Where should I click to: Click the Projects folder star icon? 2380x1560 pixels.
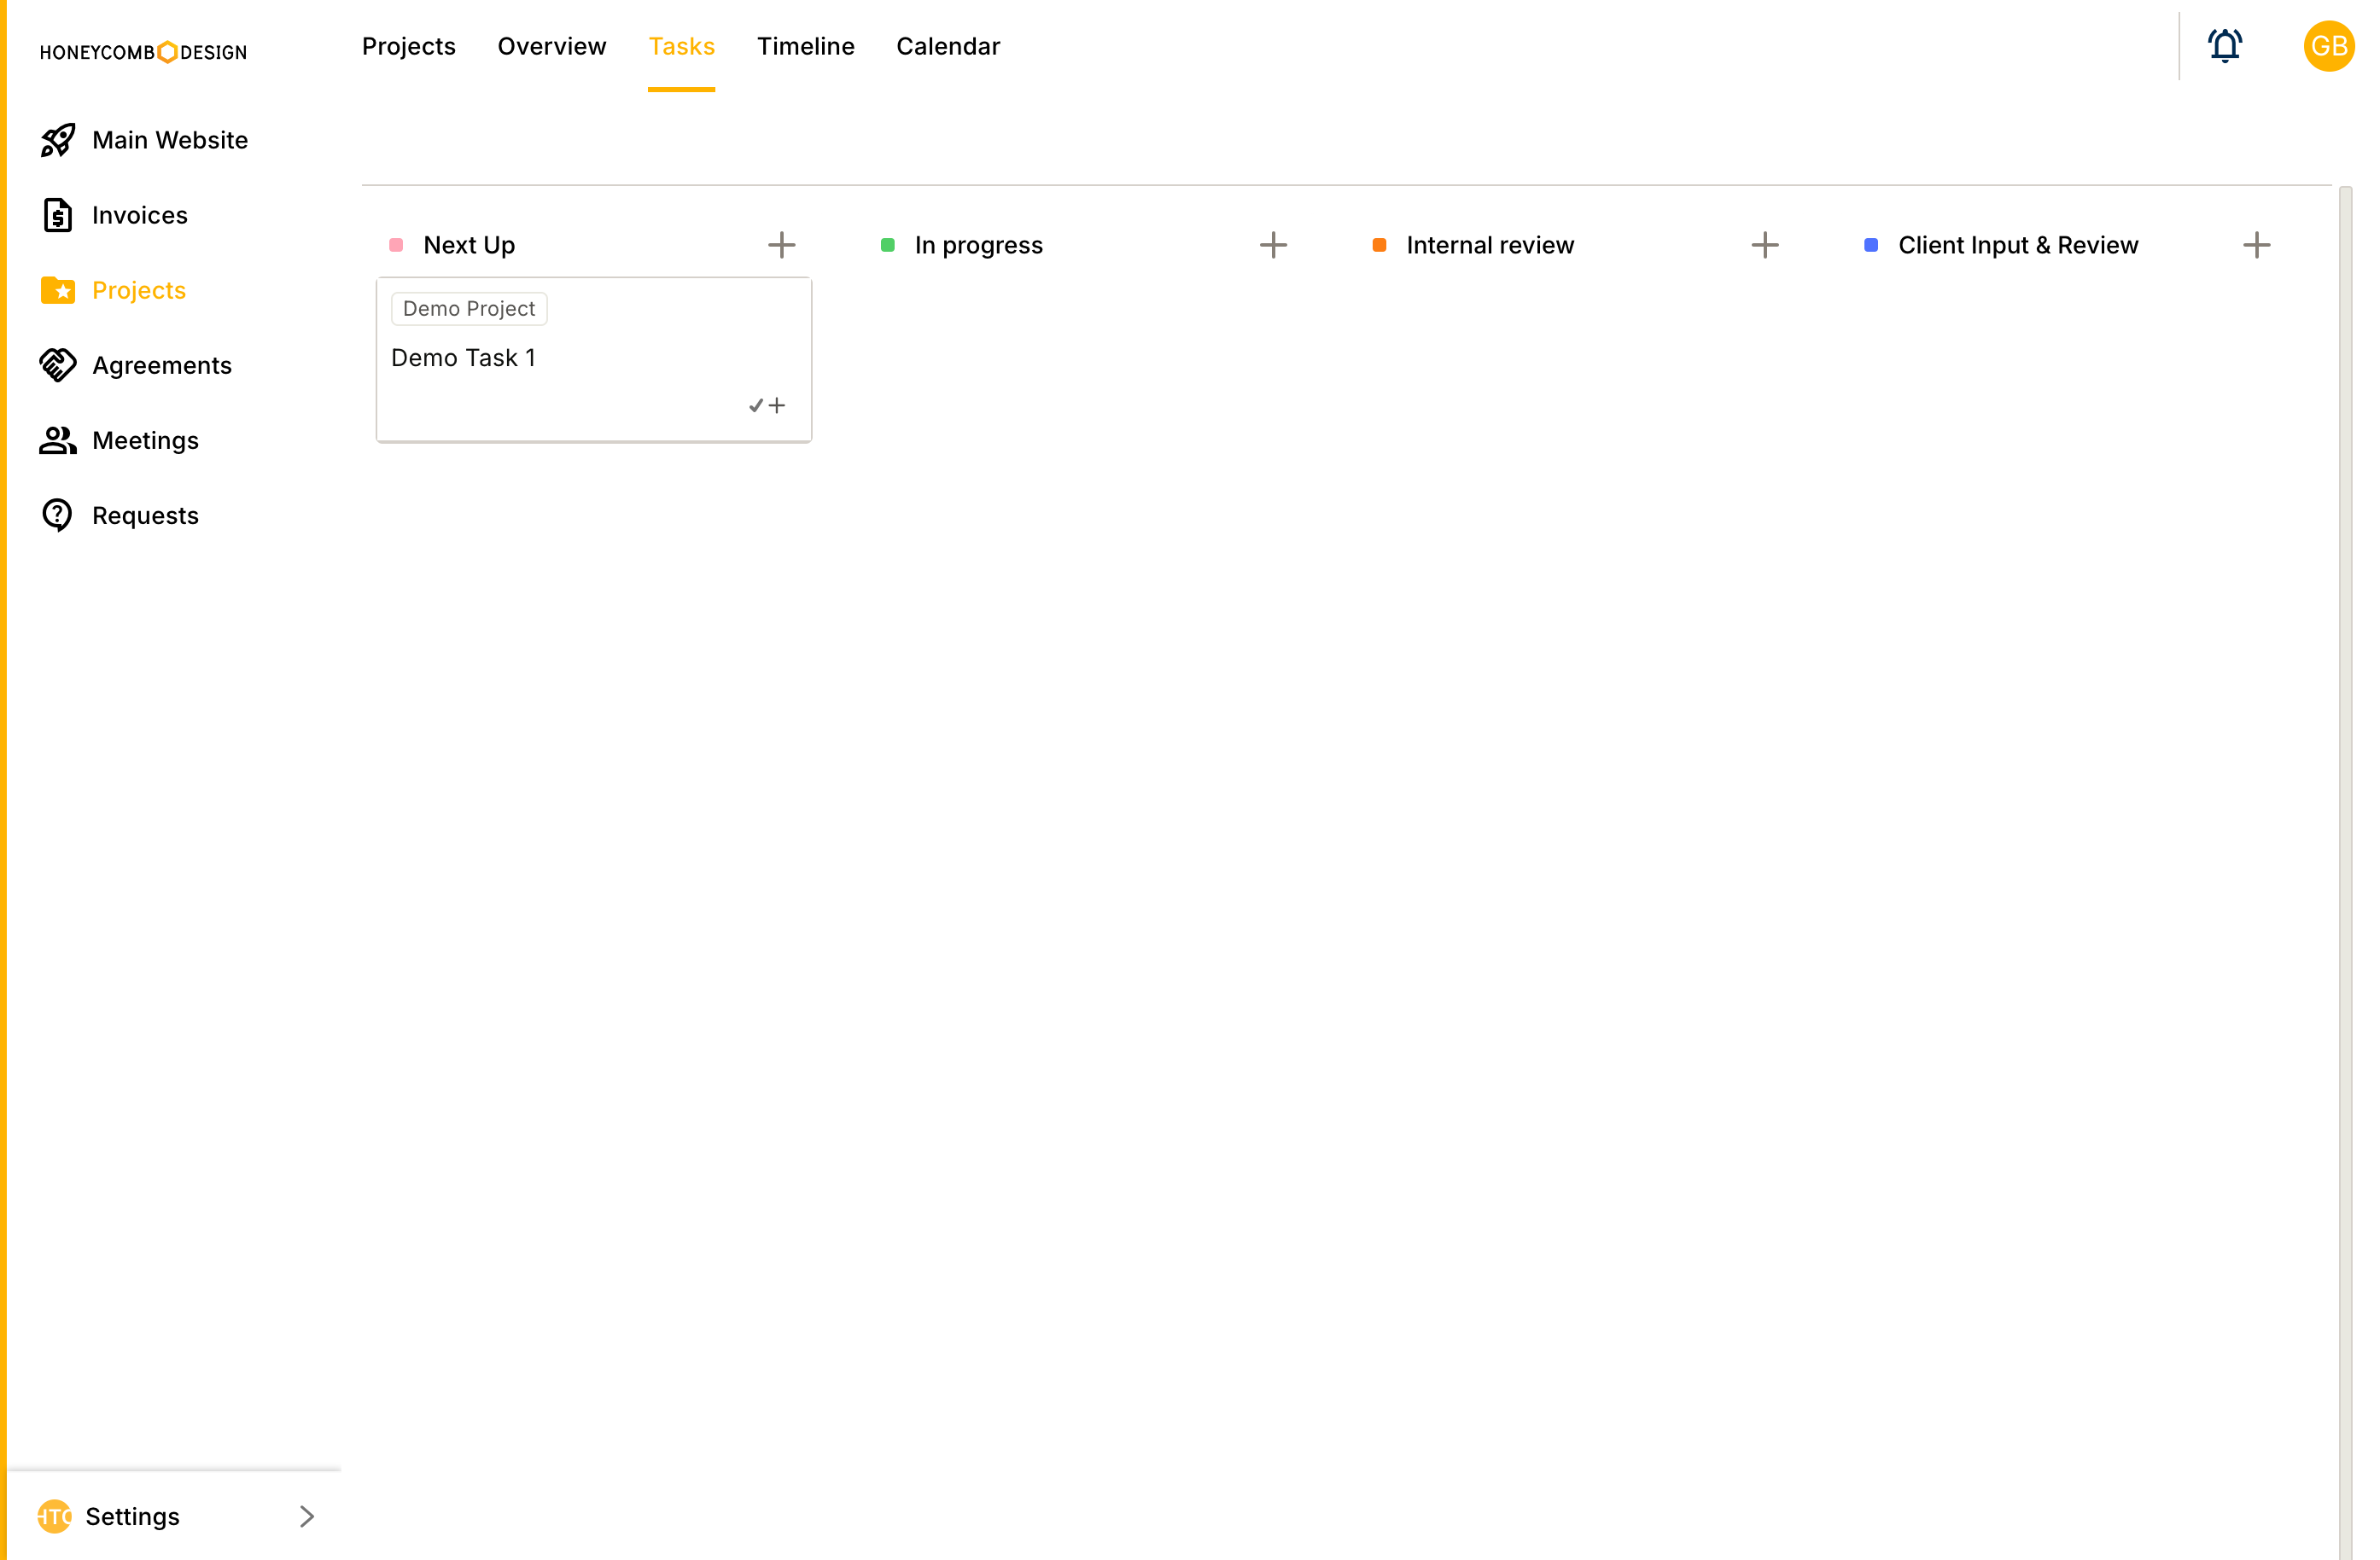click(58, 290)
